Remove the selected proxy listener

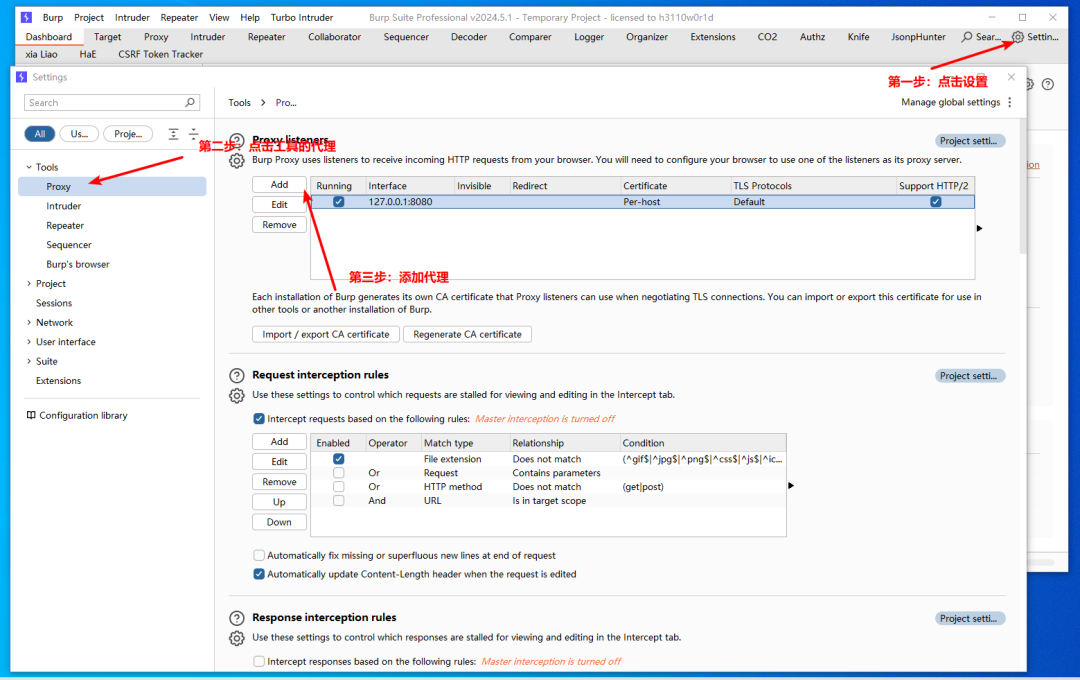click(279, 225)
